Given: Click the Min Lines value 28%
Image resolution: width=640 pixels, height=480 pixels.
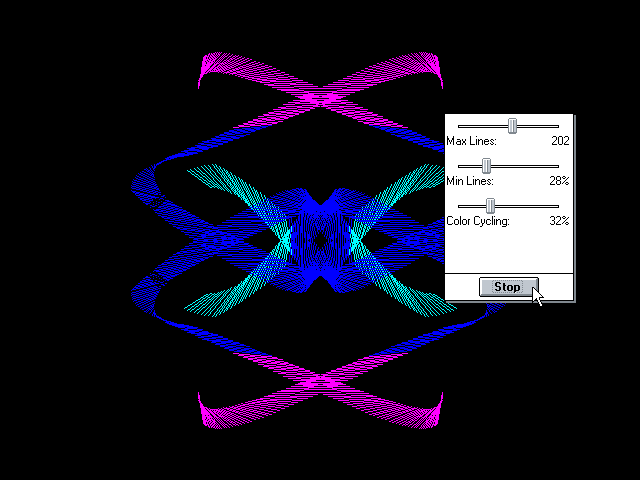Looking at the screenshot, I should [x=559, y=181].
